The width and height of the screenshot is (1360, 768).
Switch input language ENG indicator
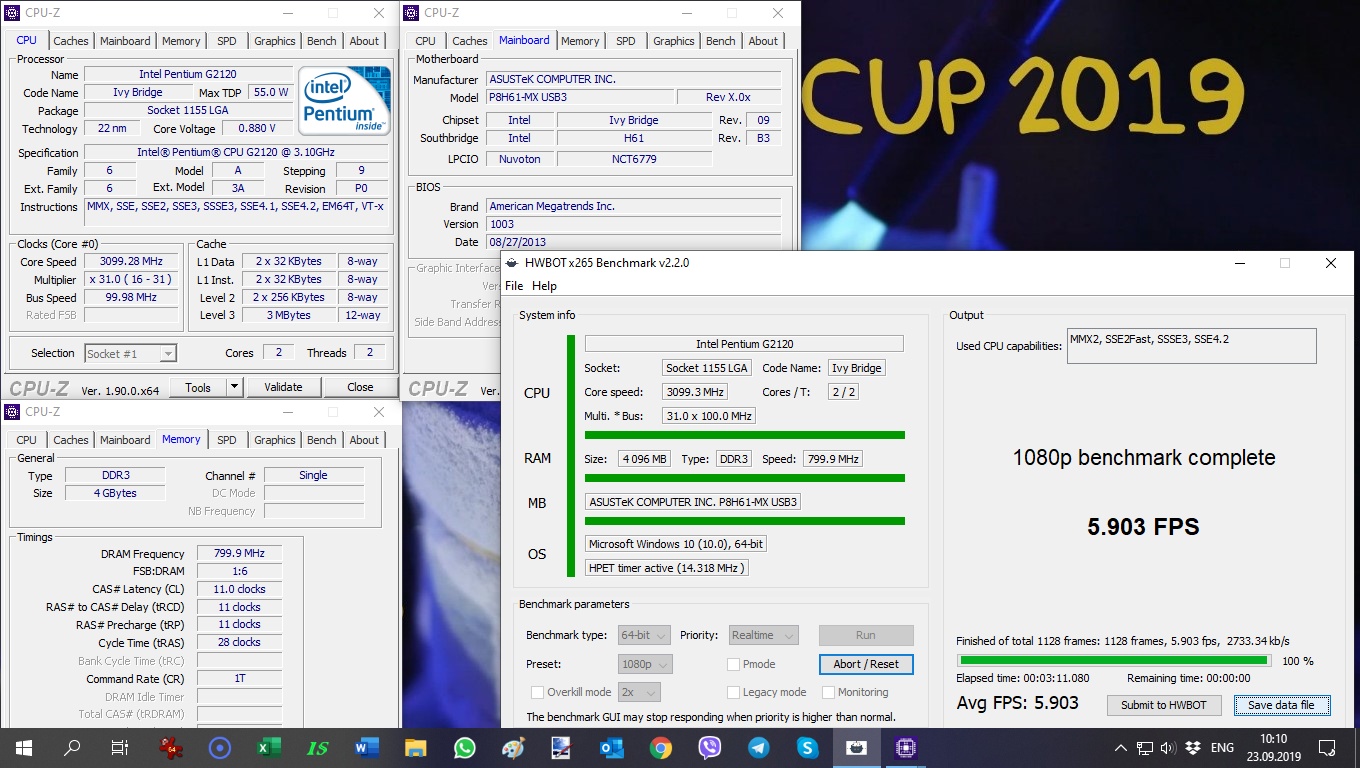pos(1222,747)
